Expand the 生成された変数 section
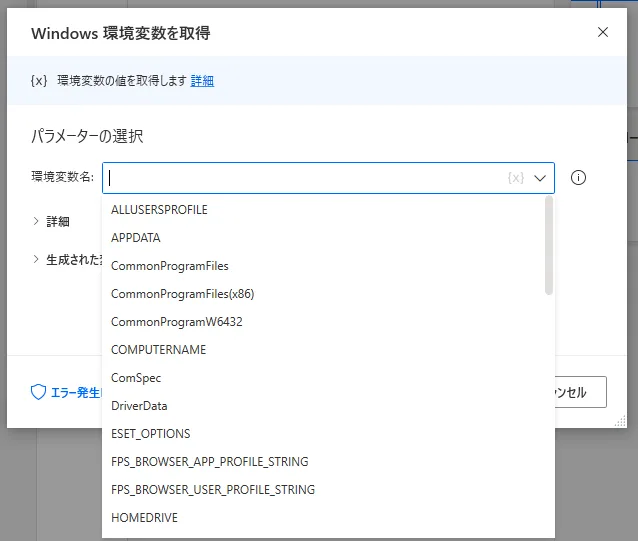This screenshot has height=541, width=638. (37, 259)
